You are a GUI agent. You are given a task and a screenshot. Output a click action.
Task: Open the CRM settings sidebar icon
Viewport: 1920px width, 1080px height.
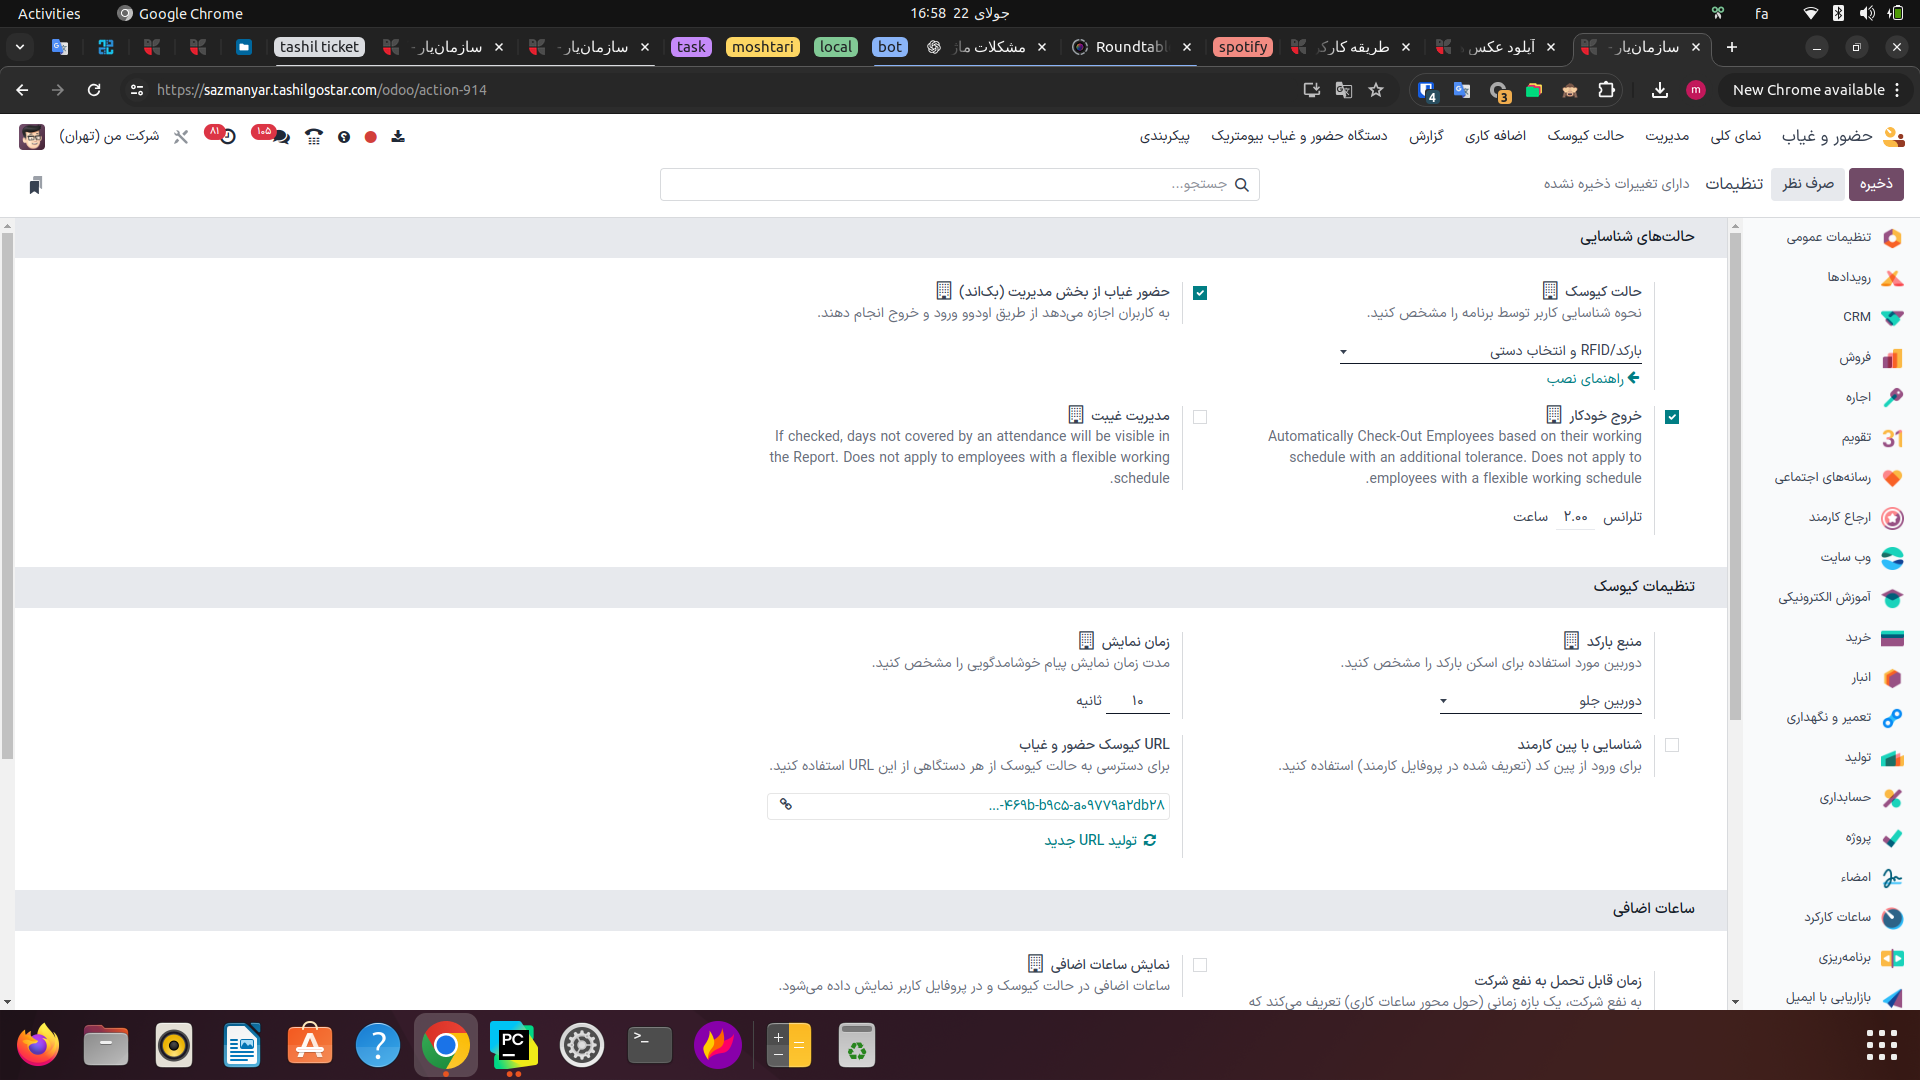pyautogui.click(x=1891, y=317)
